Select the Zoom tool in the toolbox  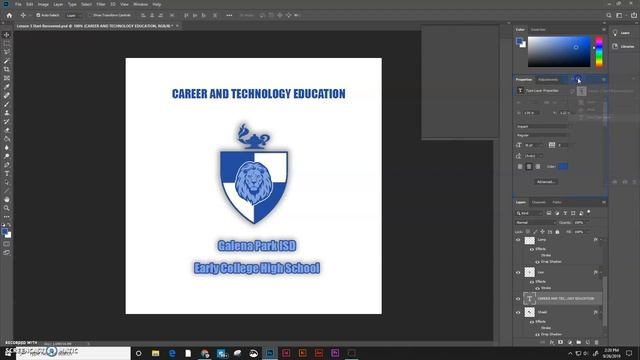pyautogui.click(x=7, y=208)
